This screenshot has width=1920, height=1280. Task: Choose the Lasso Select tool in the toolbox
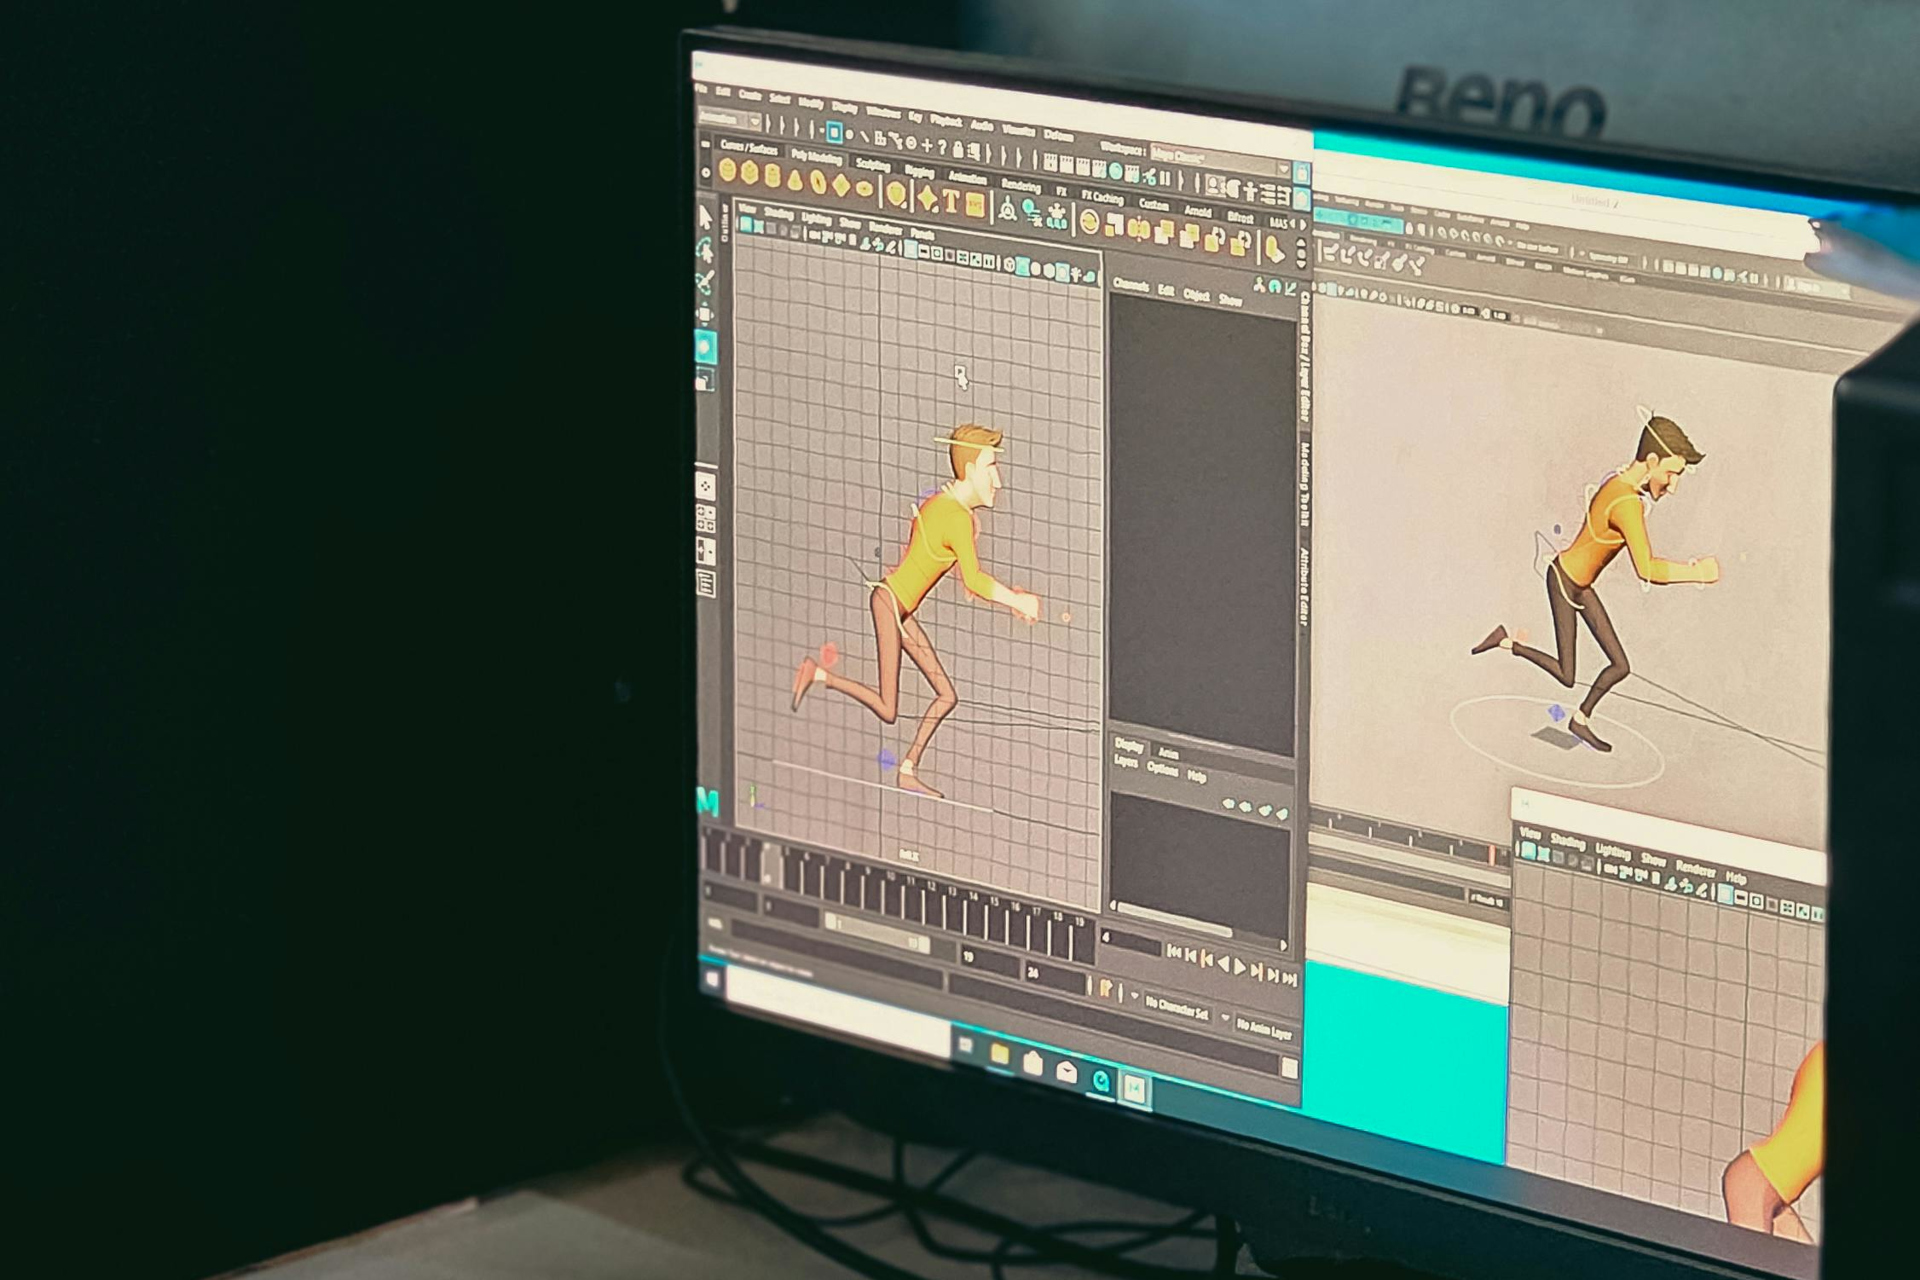click(x=705, y=250)
